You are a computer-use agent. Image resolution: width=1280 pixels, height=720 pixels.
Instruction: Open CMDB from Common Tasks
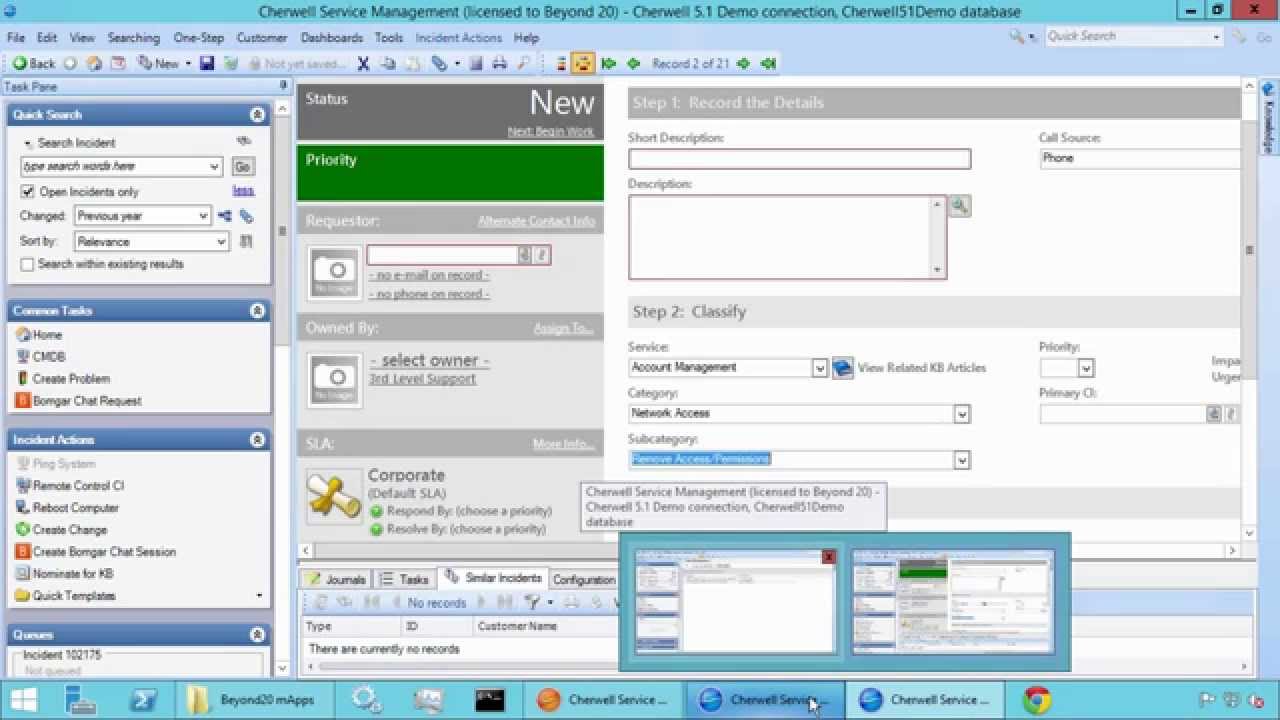41,357
